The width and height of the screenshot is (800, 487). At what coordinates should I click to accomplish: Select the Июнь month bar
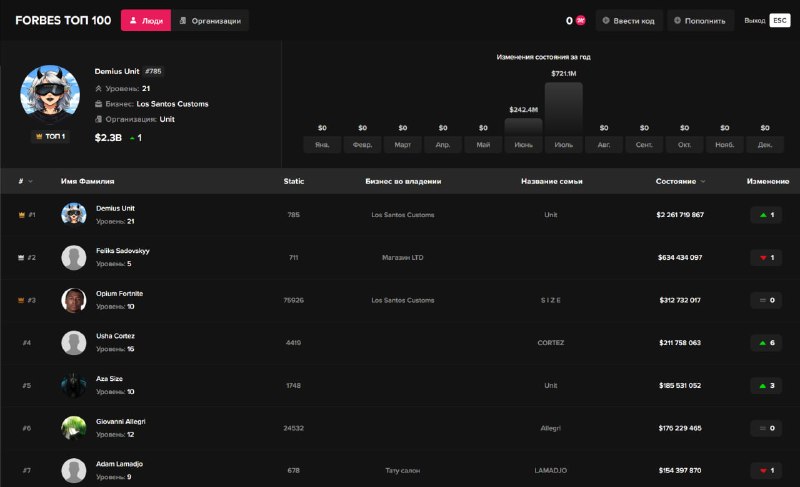[x=523, y=126]
